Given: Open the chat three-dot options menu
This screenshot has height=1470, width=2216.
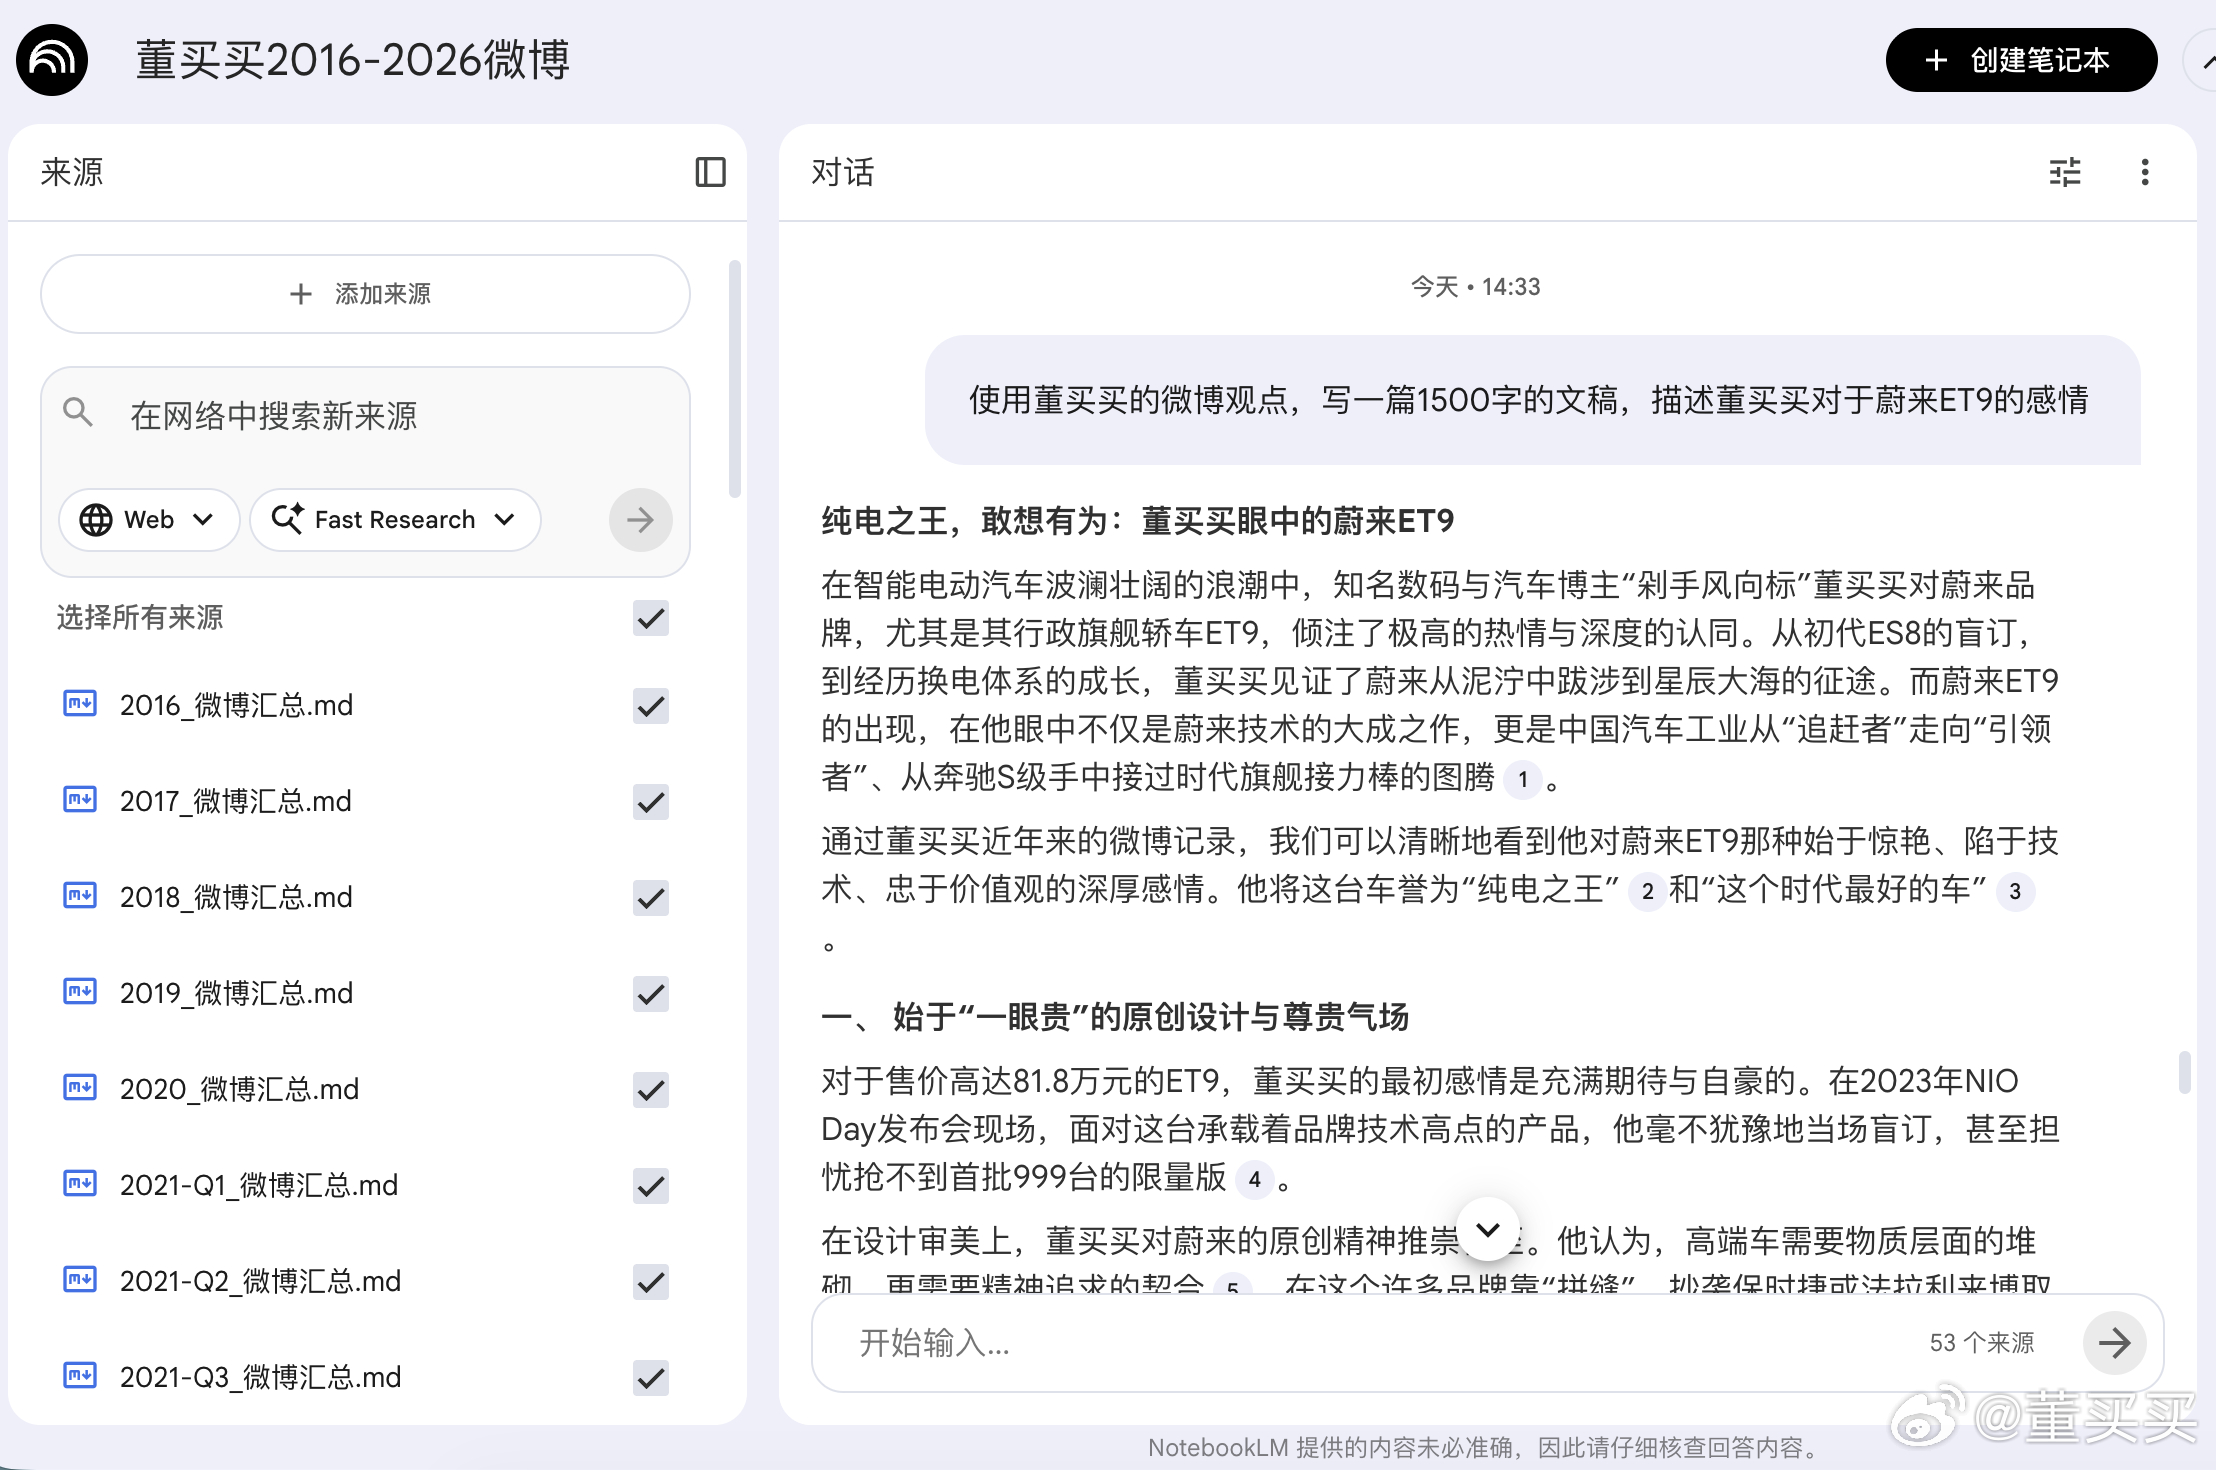Looking at the screenshot, I should [x=2144, y=172].
